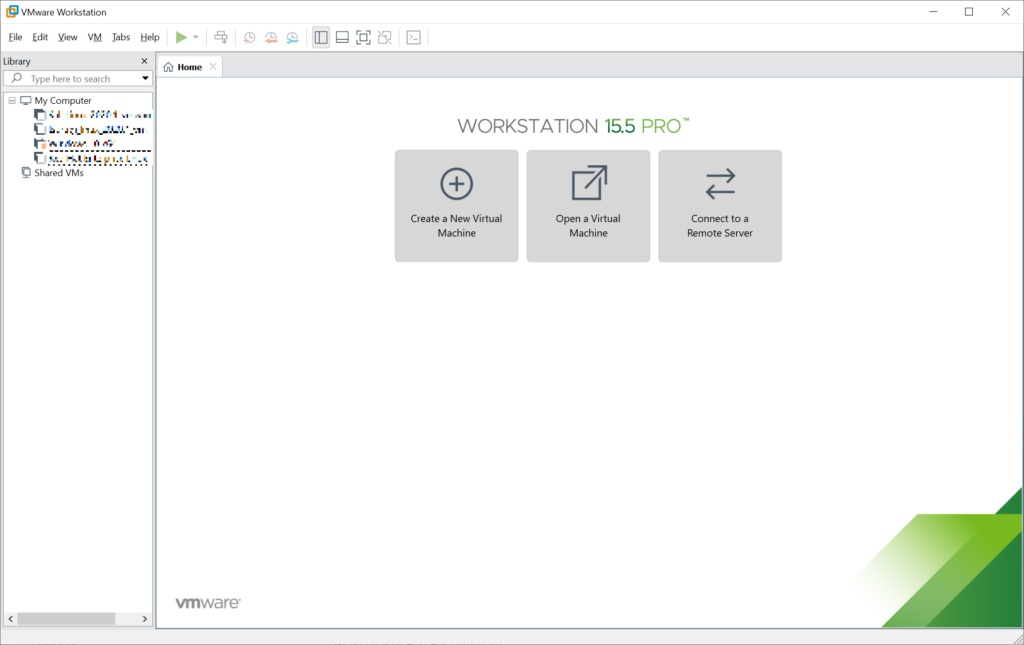Open the View menu

point(67,37)
